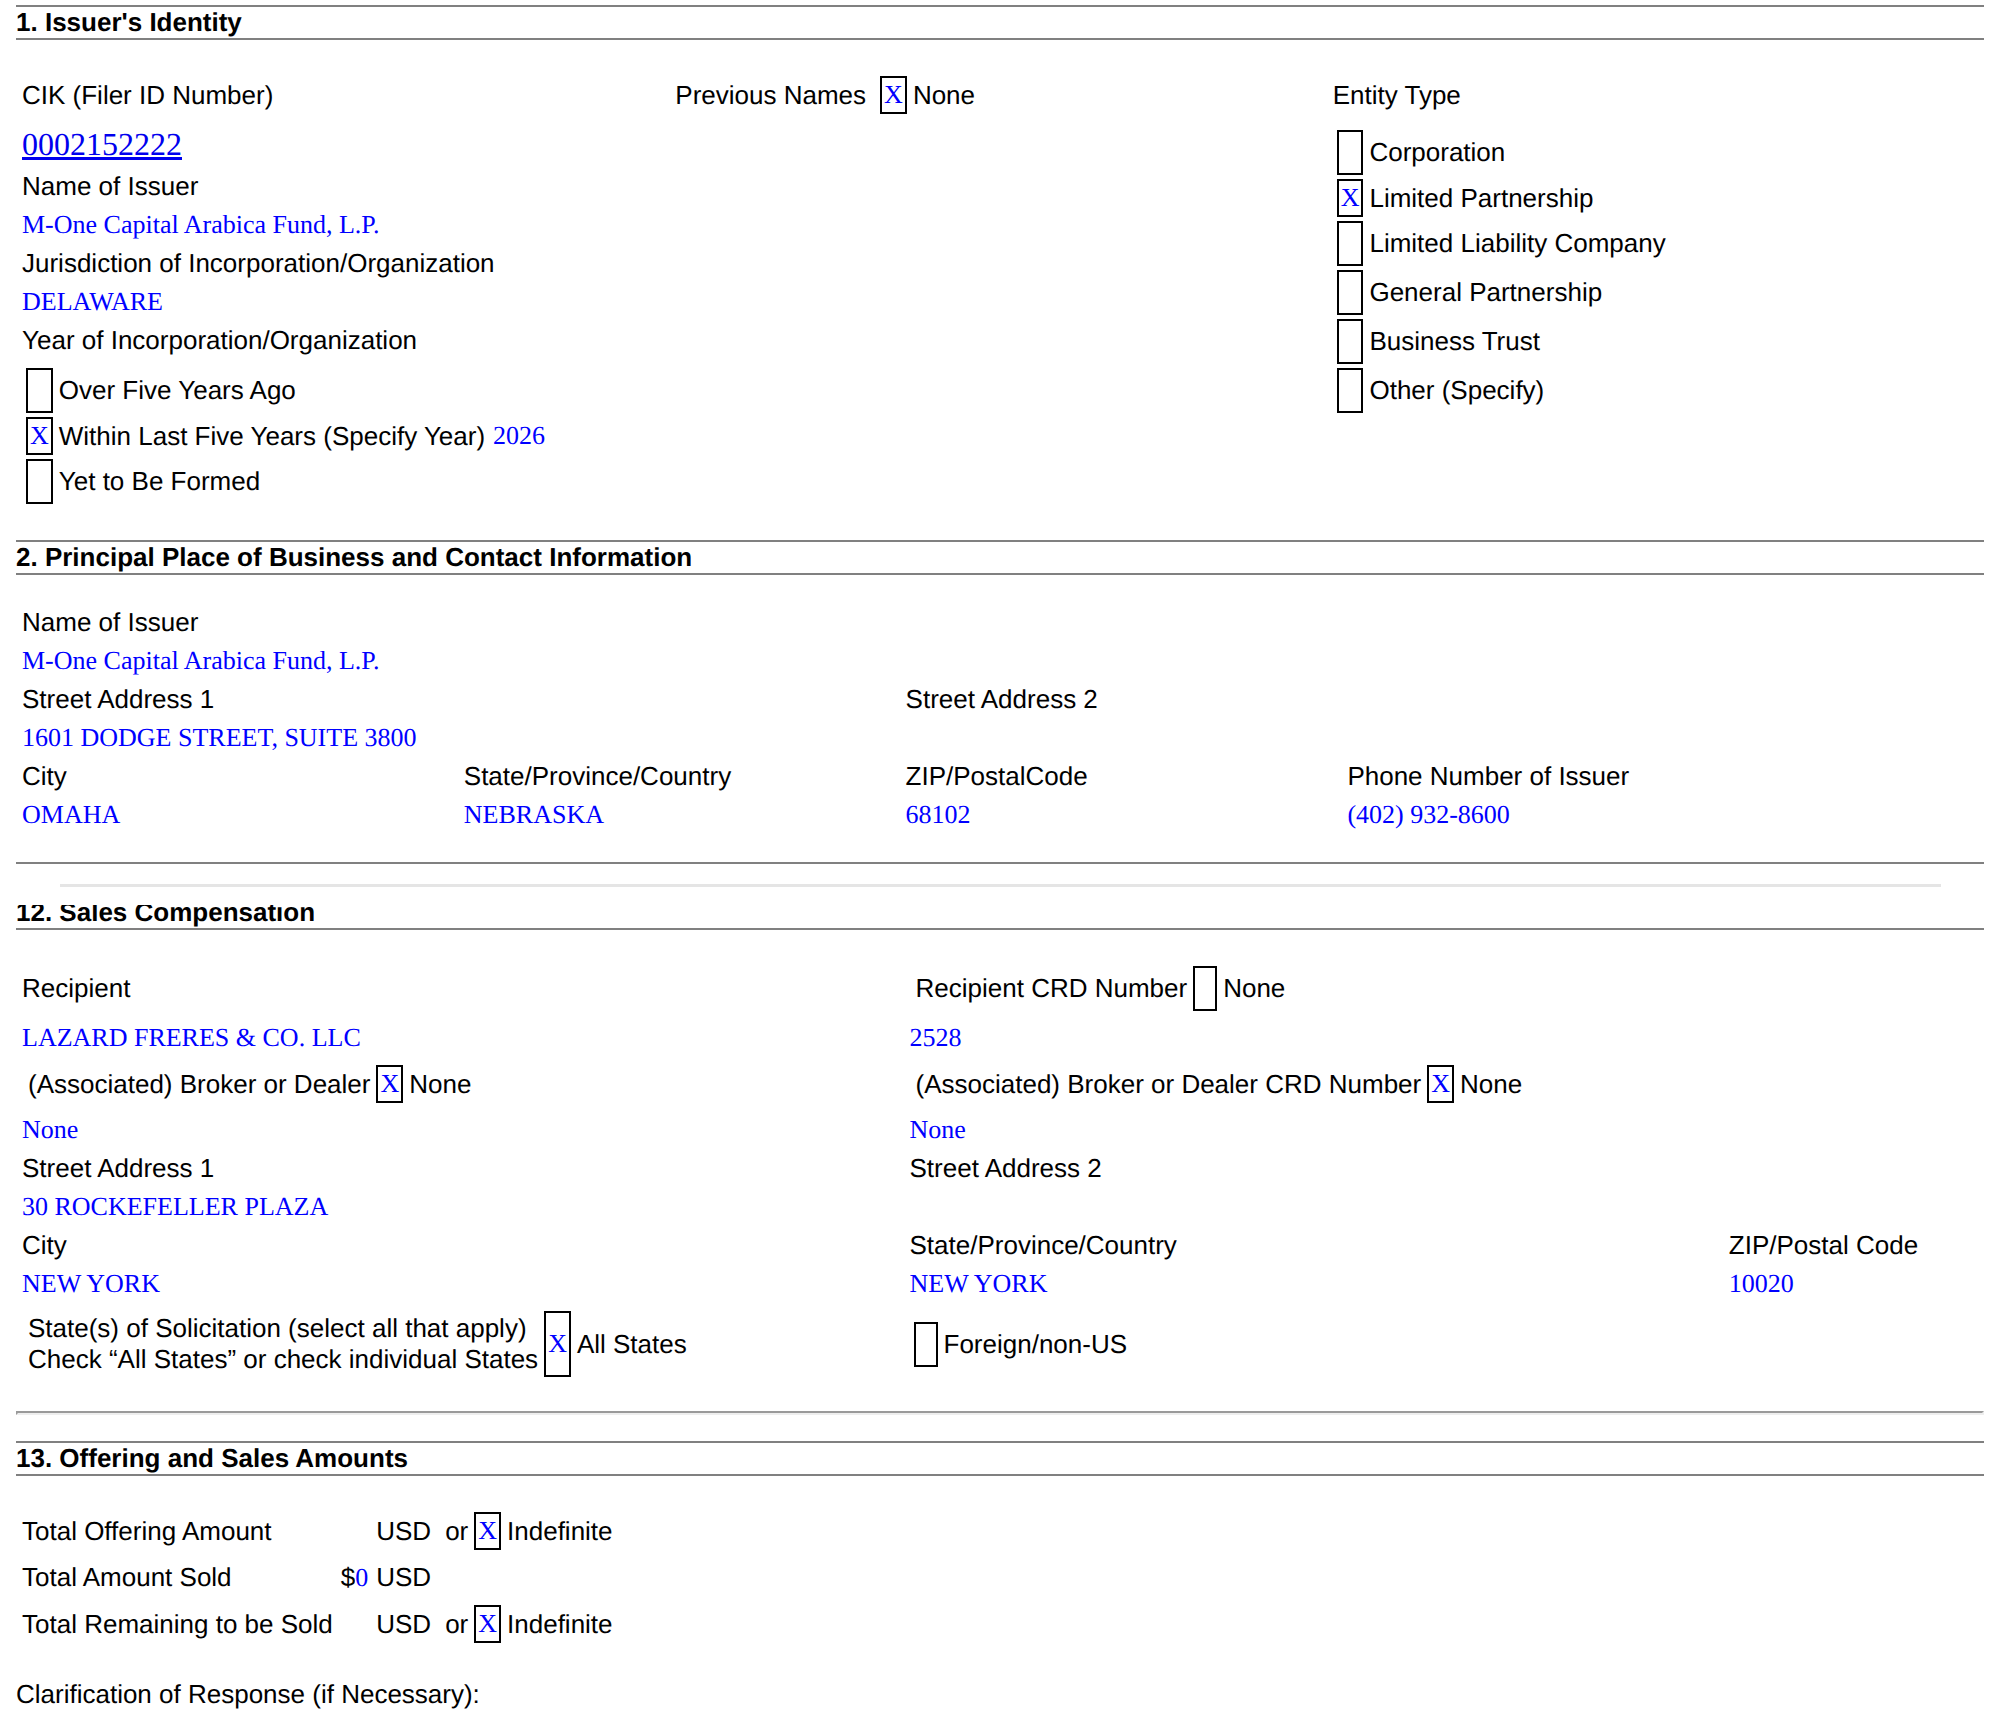Image resolution: width=2000 pixels, height=1725 pixels.
Task: Uncheck the Limited Partnership checkbox
Action: (1349, 198)
